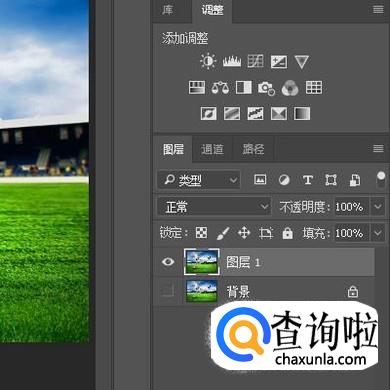
Task: Add a Photo Filter adjustment
Action: coord(266,88)
